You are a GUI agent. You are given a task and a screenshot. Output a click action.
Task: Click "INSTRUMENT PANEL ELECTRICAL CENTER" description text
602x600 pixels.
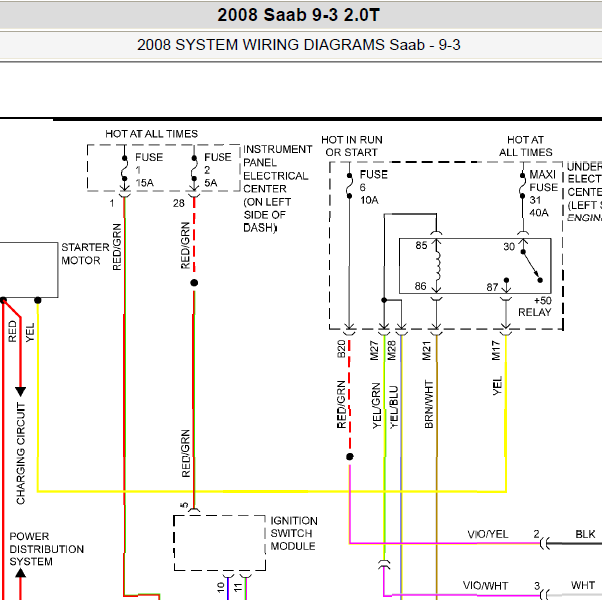click(278, 188)
